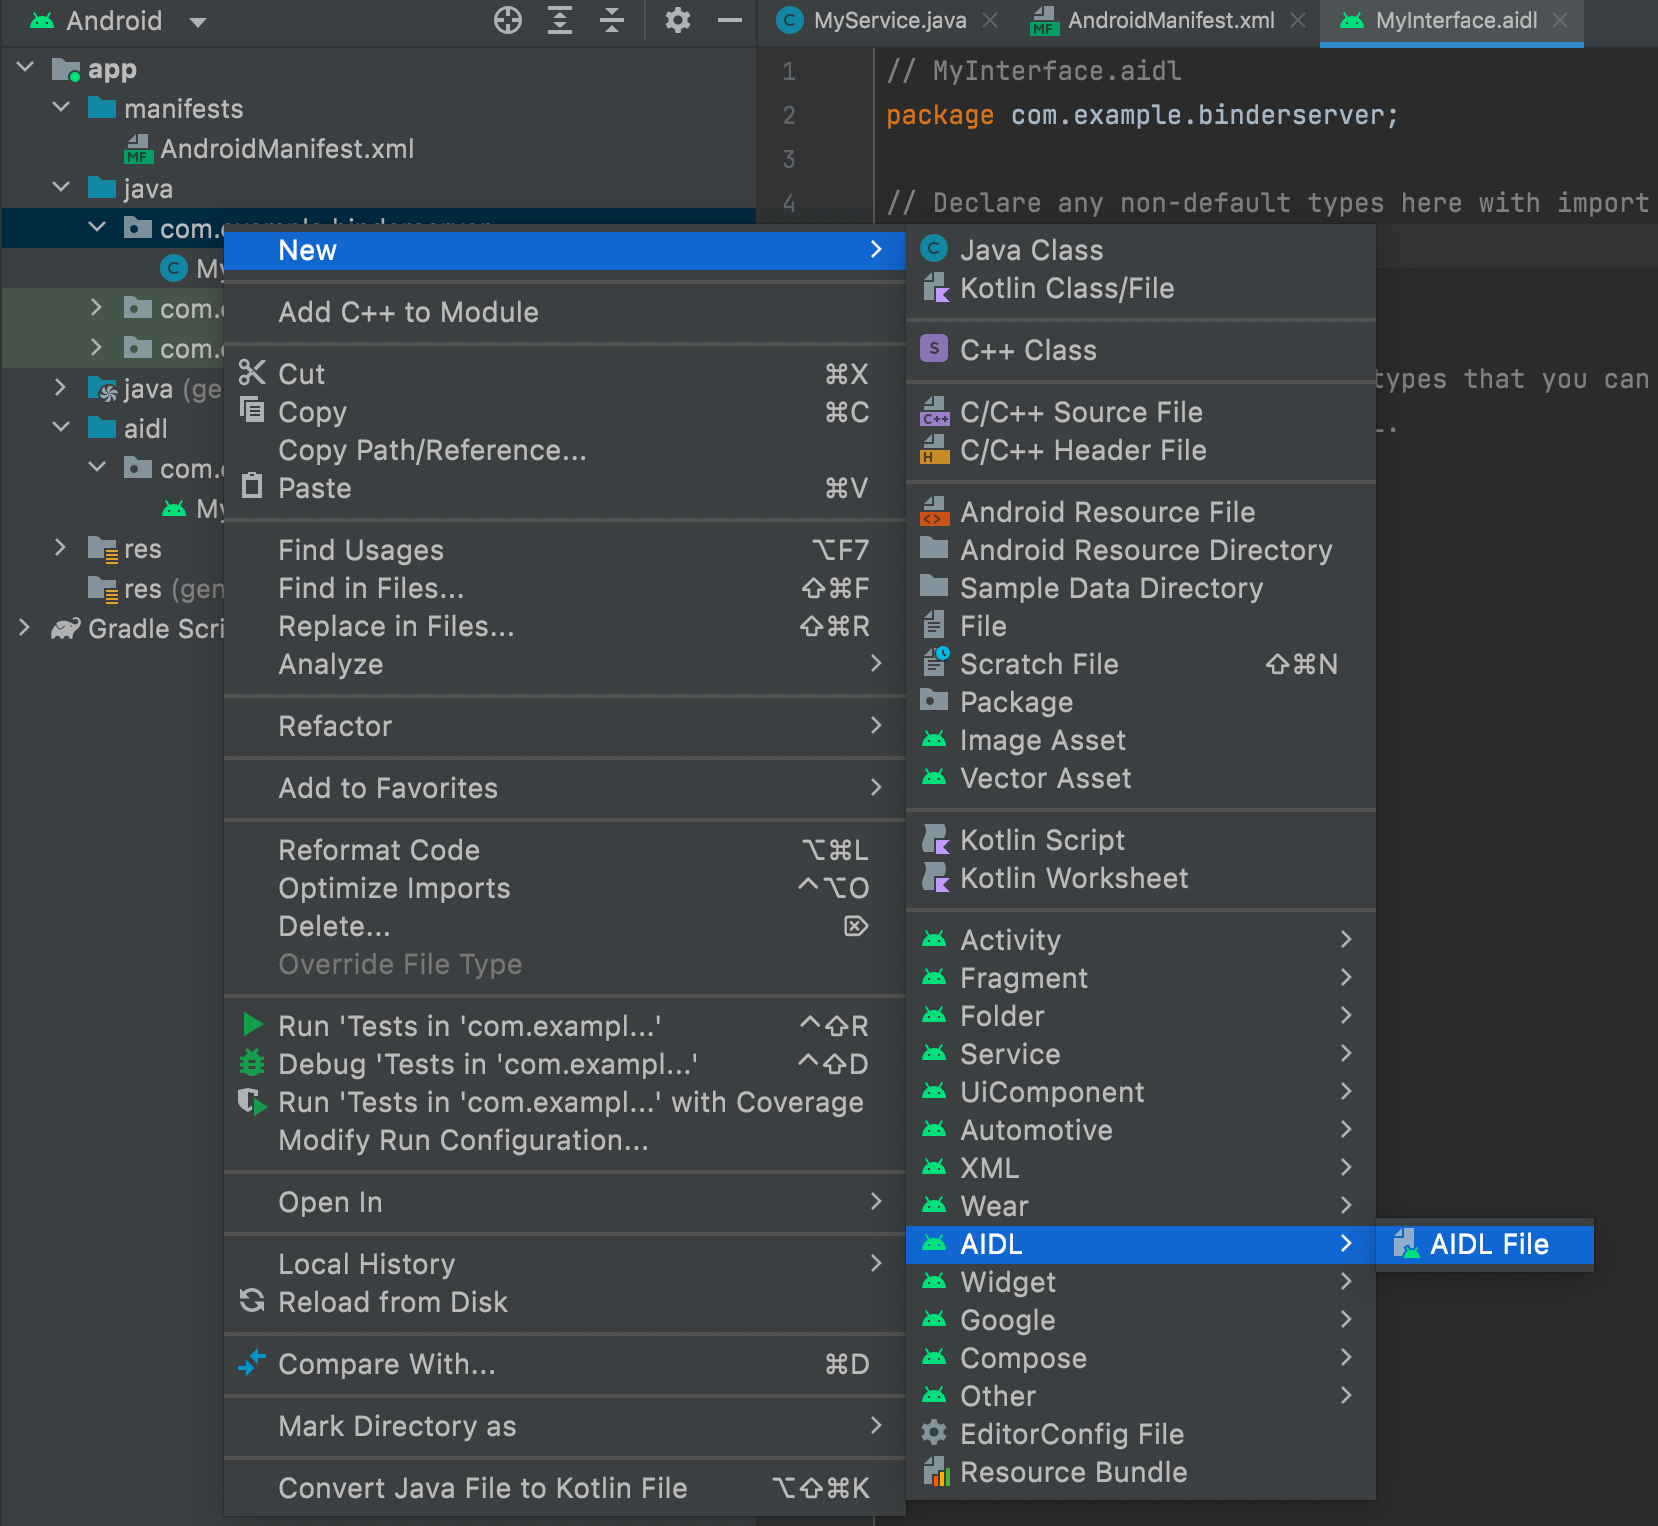Click Paste in the context menu
The image size is (1658, 1526).
pyautogui.click(x=565, y=488)
